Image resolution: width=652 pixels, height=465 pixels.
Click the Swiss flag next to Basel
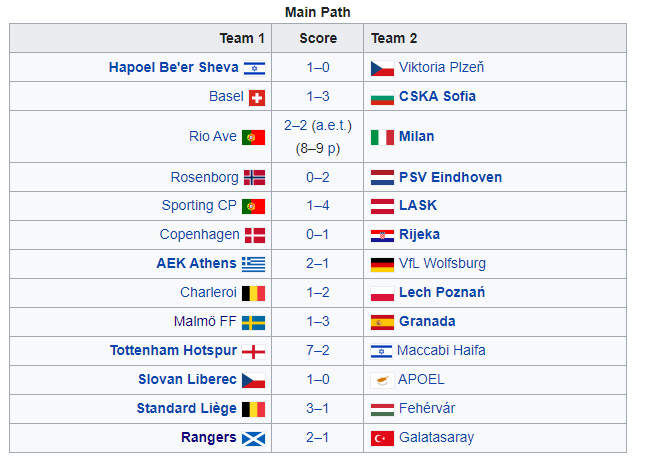tap(257, 98)
